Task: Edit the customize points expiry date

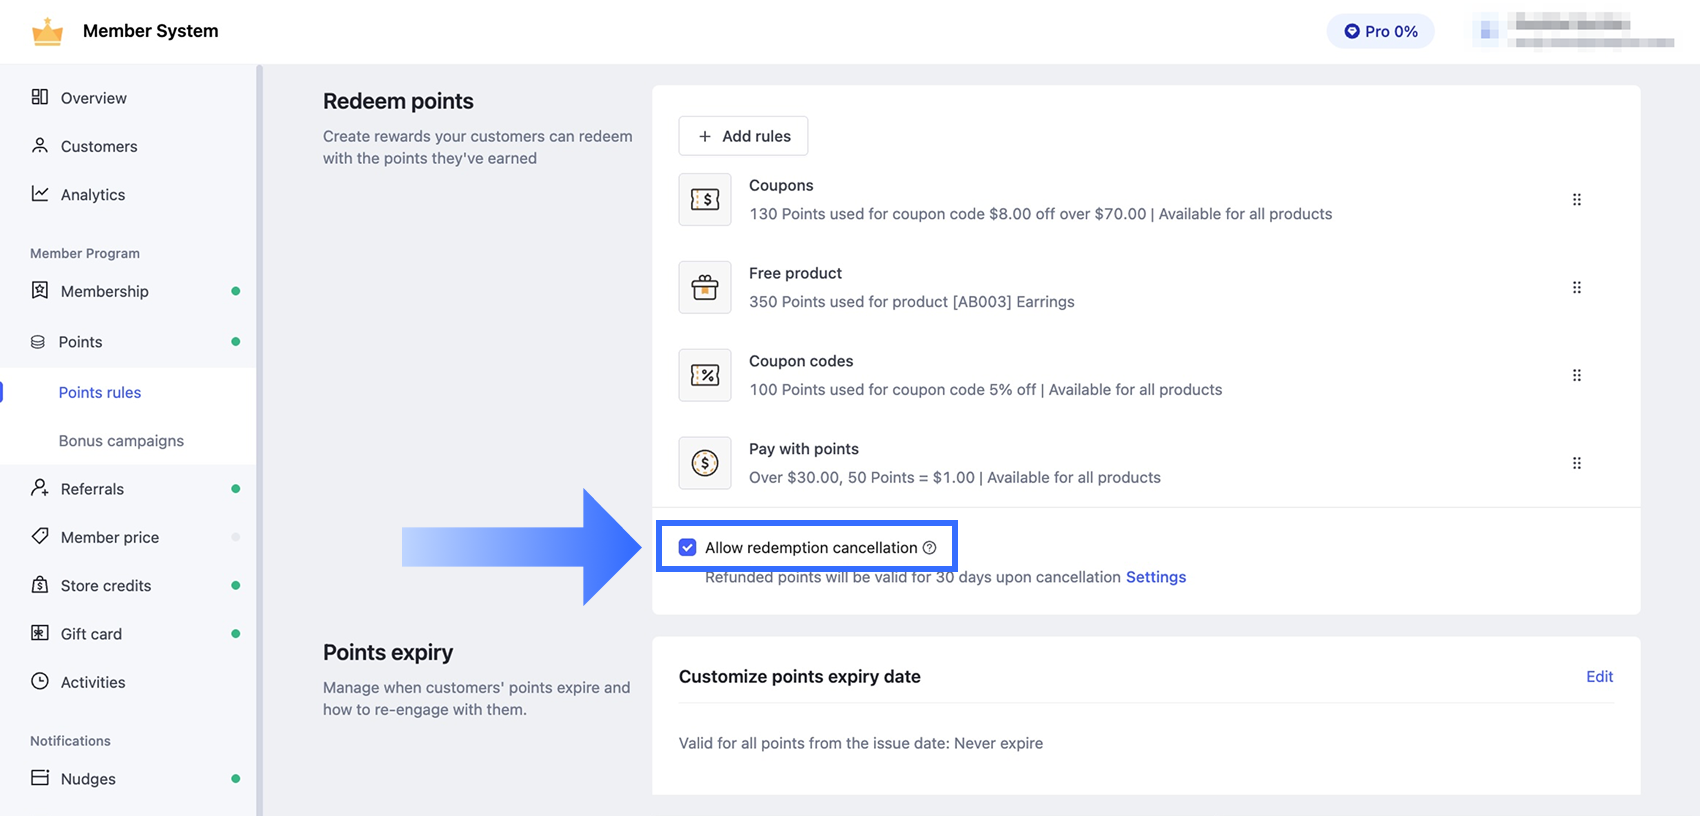Action: coord(1599,677)
